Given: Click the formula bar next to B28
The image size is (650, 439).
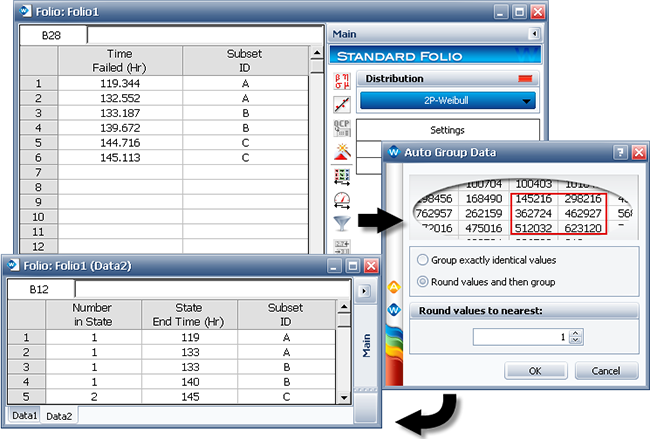Looking at the screenshot, I should click(x=205, y=35).
